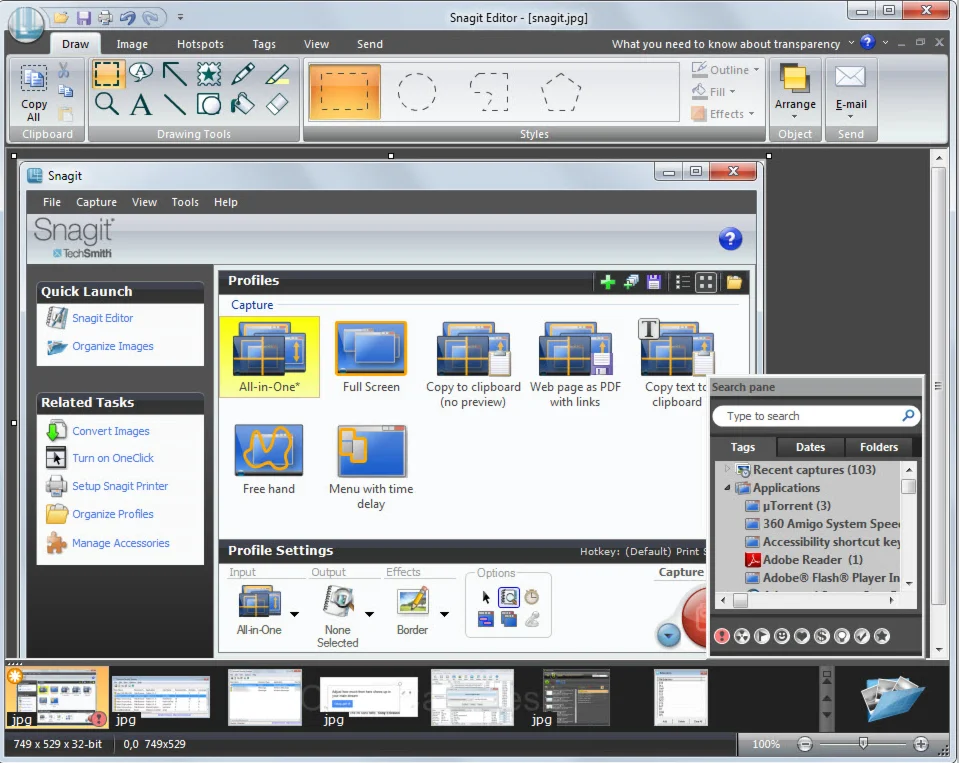The image size is (959, 763).
Task: Select the Paint Fill tool
Action: click(243, 105)
